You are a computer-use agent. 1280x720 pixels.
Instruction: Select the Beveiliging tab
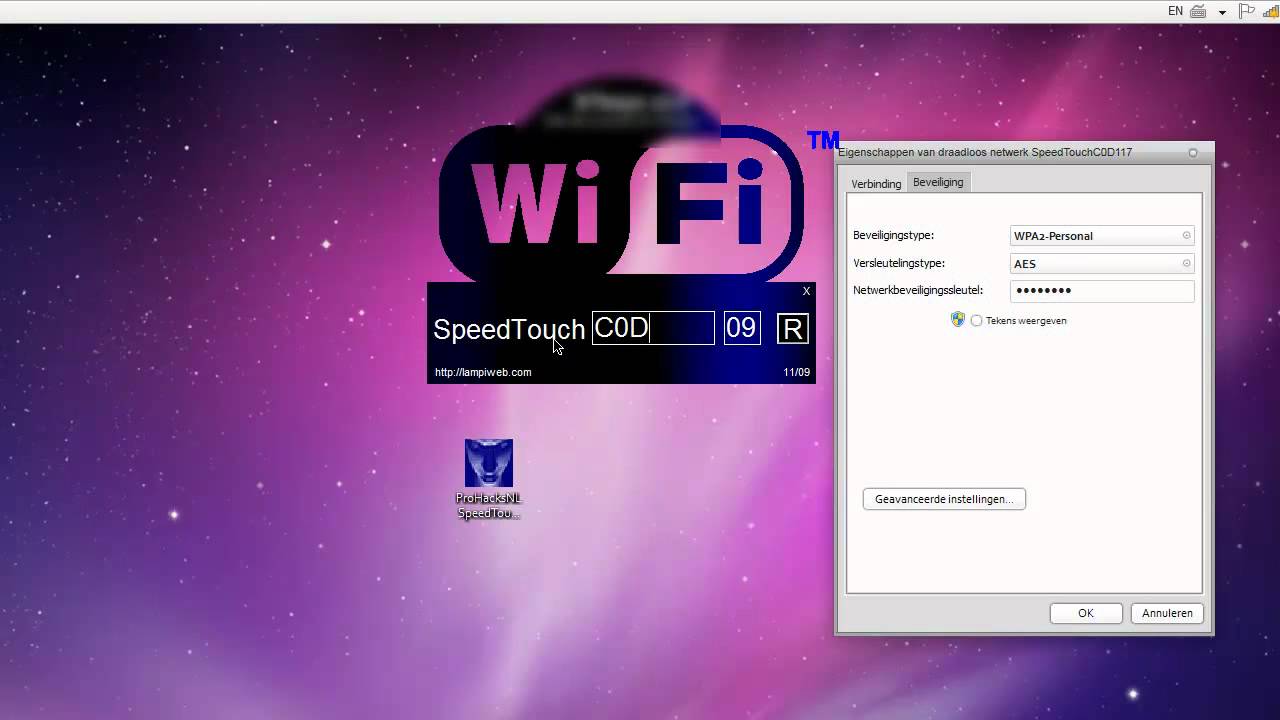point(938,182)
